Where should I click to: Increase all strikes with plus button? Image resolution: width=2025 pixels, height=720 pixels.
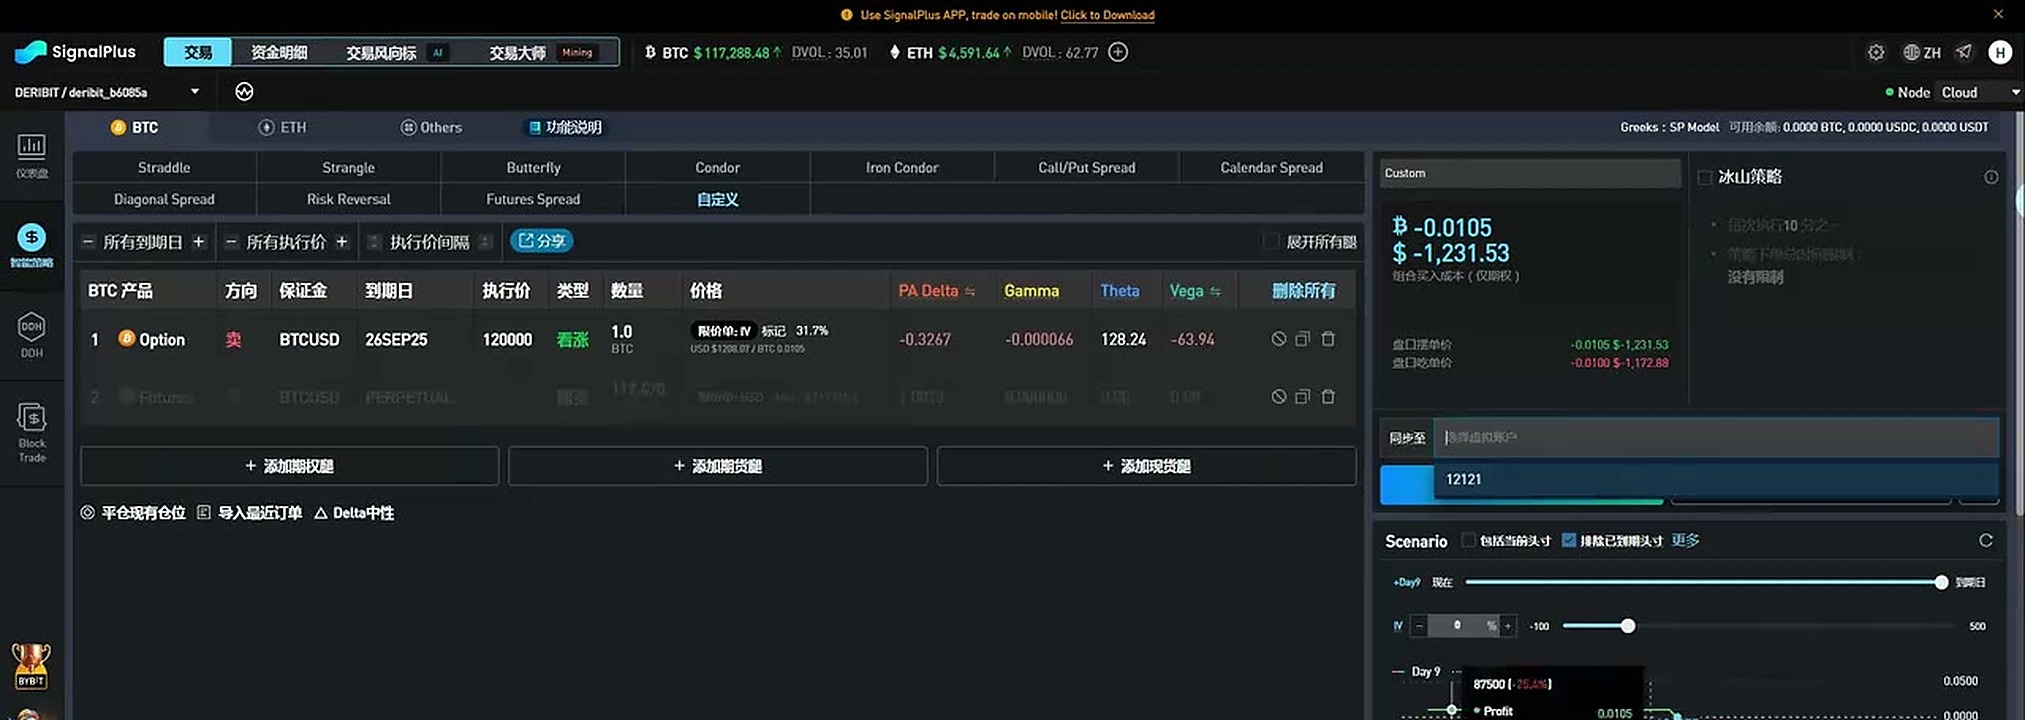click(x=342, y=242)
